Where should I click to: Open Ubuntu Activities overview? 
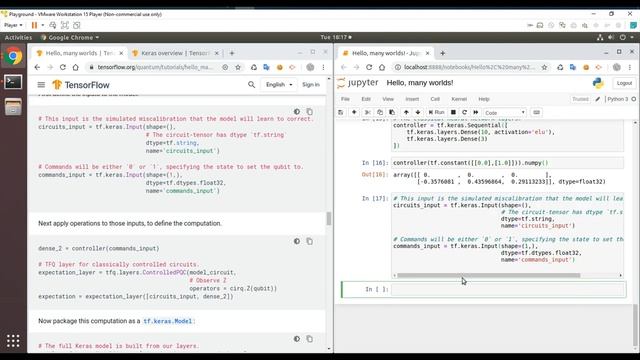[18, 38]
